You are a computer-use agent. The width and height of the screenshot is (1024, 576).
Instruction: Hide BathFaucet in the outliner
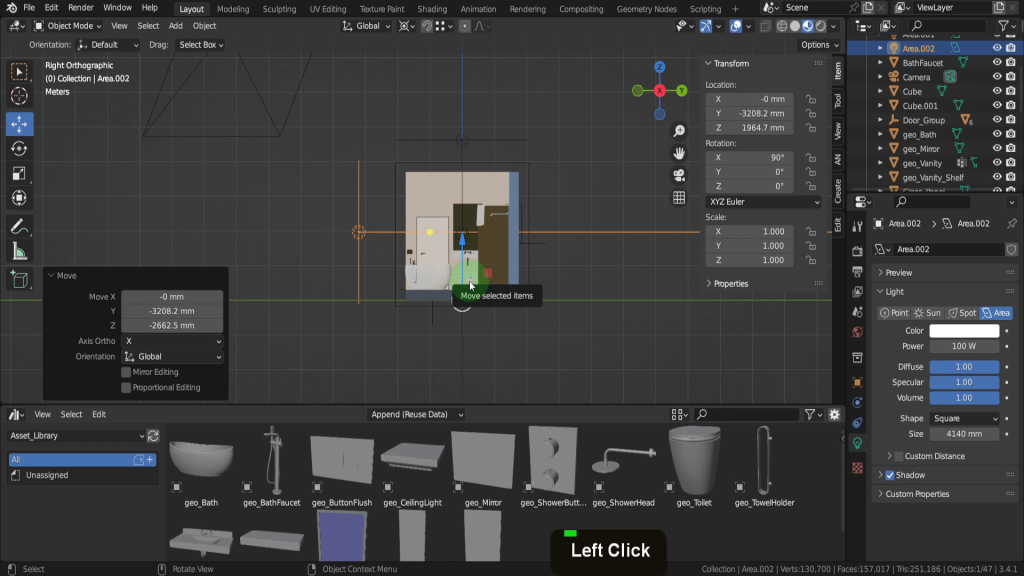[997, 62]
